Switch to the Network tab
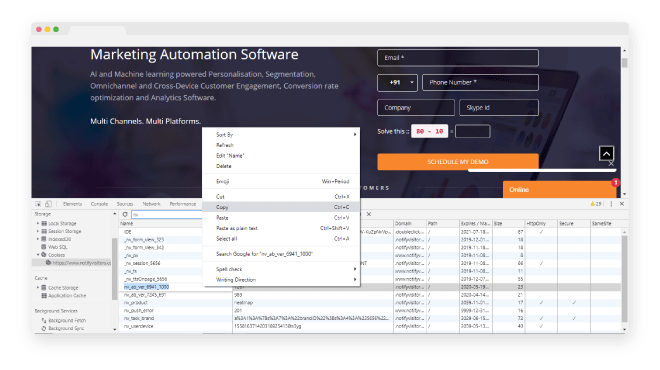The width and height of the screenshot is (660, 370). pos(152,204)
